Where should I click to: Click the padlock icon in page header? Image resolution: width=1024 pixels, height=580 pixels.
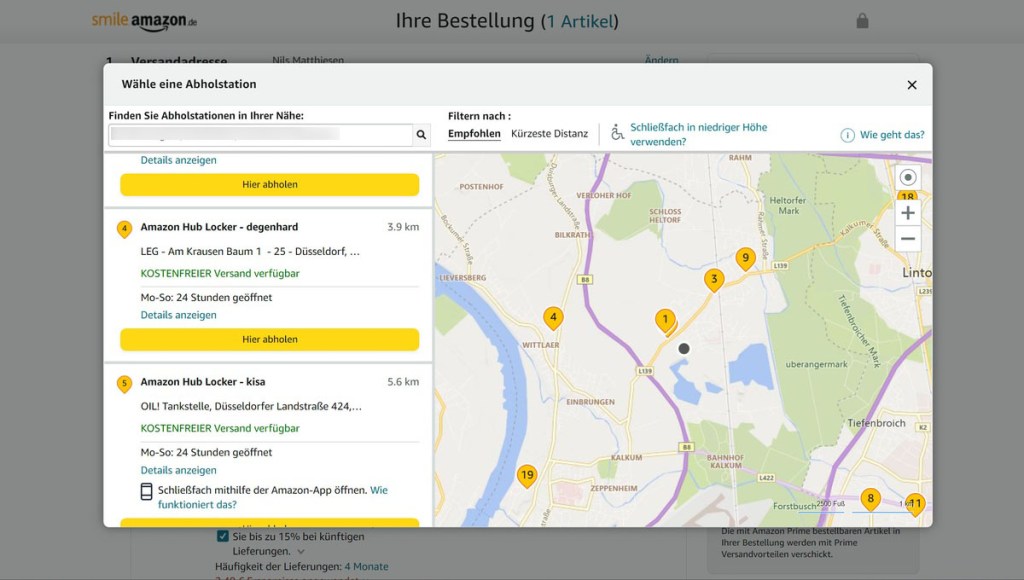point(862,21)
